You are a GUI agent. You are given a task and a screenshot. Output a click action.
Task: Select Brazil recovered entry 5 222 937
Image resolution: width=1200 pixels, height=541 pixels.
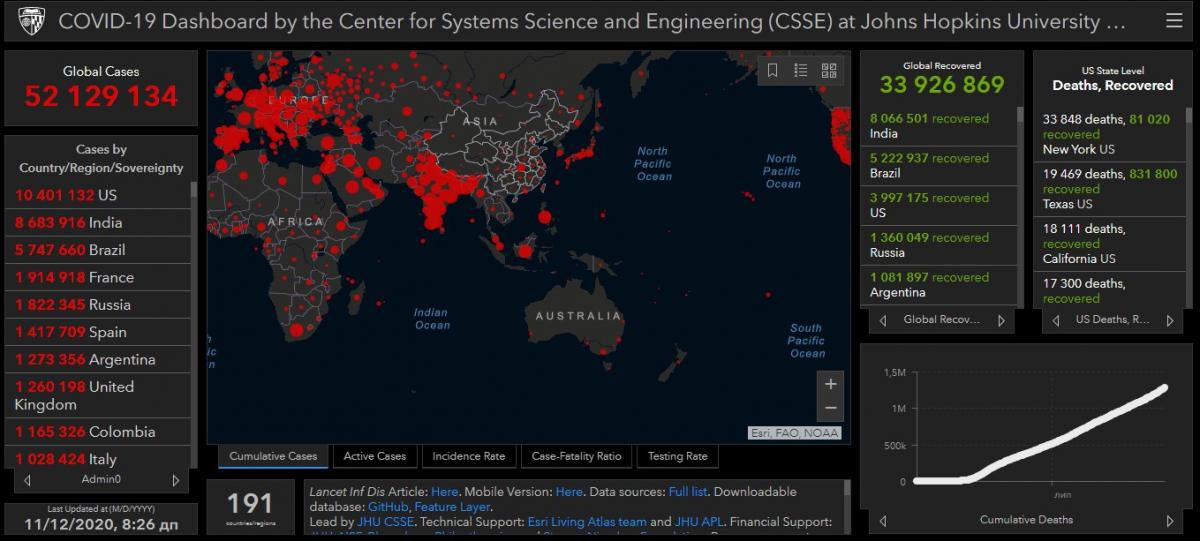pos(938,166)
